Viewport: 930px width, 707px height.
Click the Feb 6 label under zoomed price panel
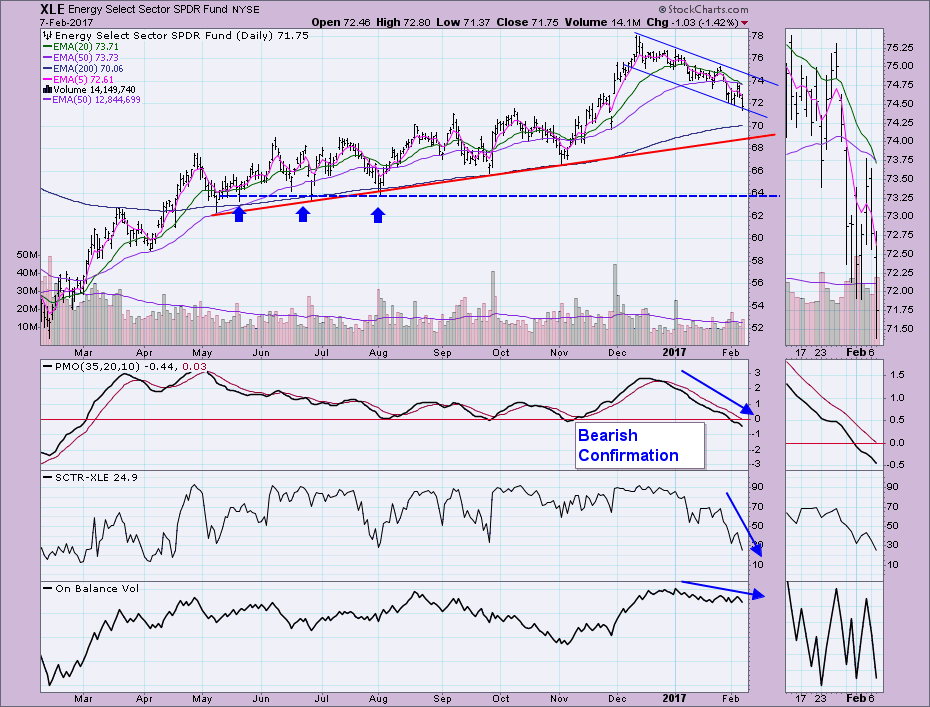click(x=860, y=352)
